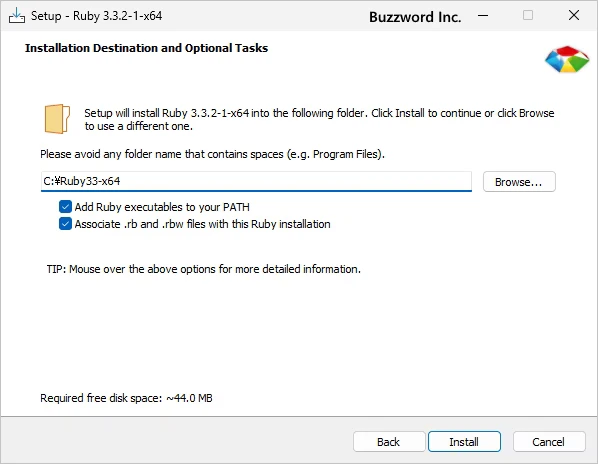The width and height of the screenshot is (598, 464).
Task: Click the Setup installer icon in the title bar
Action: [16, 16]
